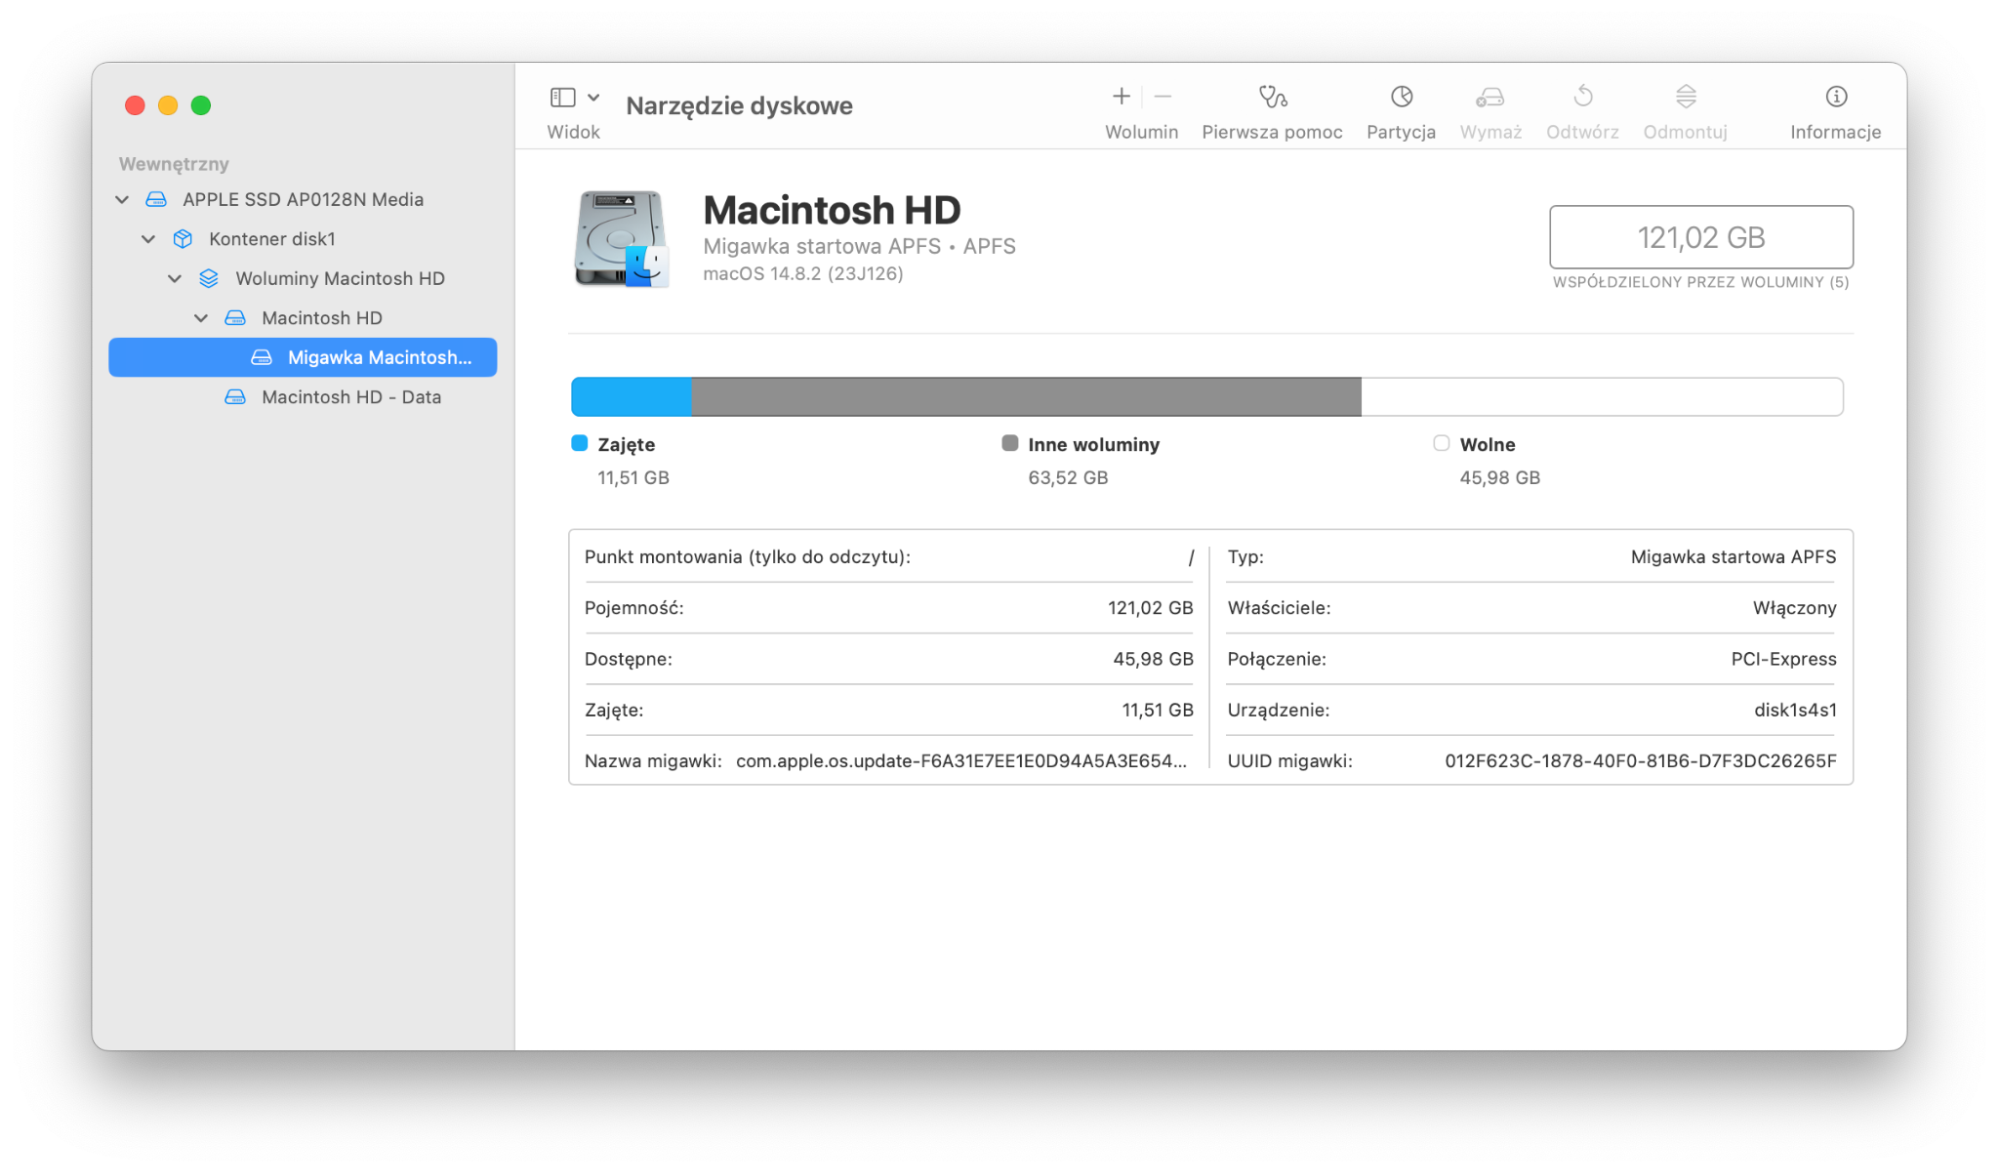Select Woluminy Macintosh HD group

(x=302, y=278)
